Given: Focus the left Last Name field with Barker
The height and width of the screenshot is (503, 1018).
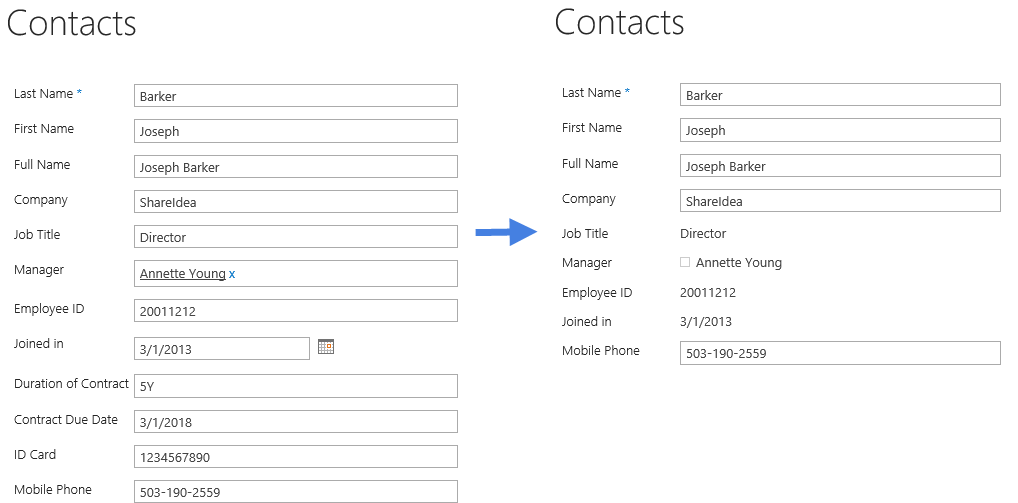Looking at the screenshot, I should 295,95.
